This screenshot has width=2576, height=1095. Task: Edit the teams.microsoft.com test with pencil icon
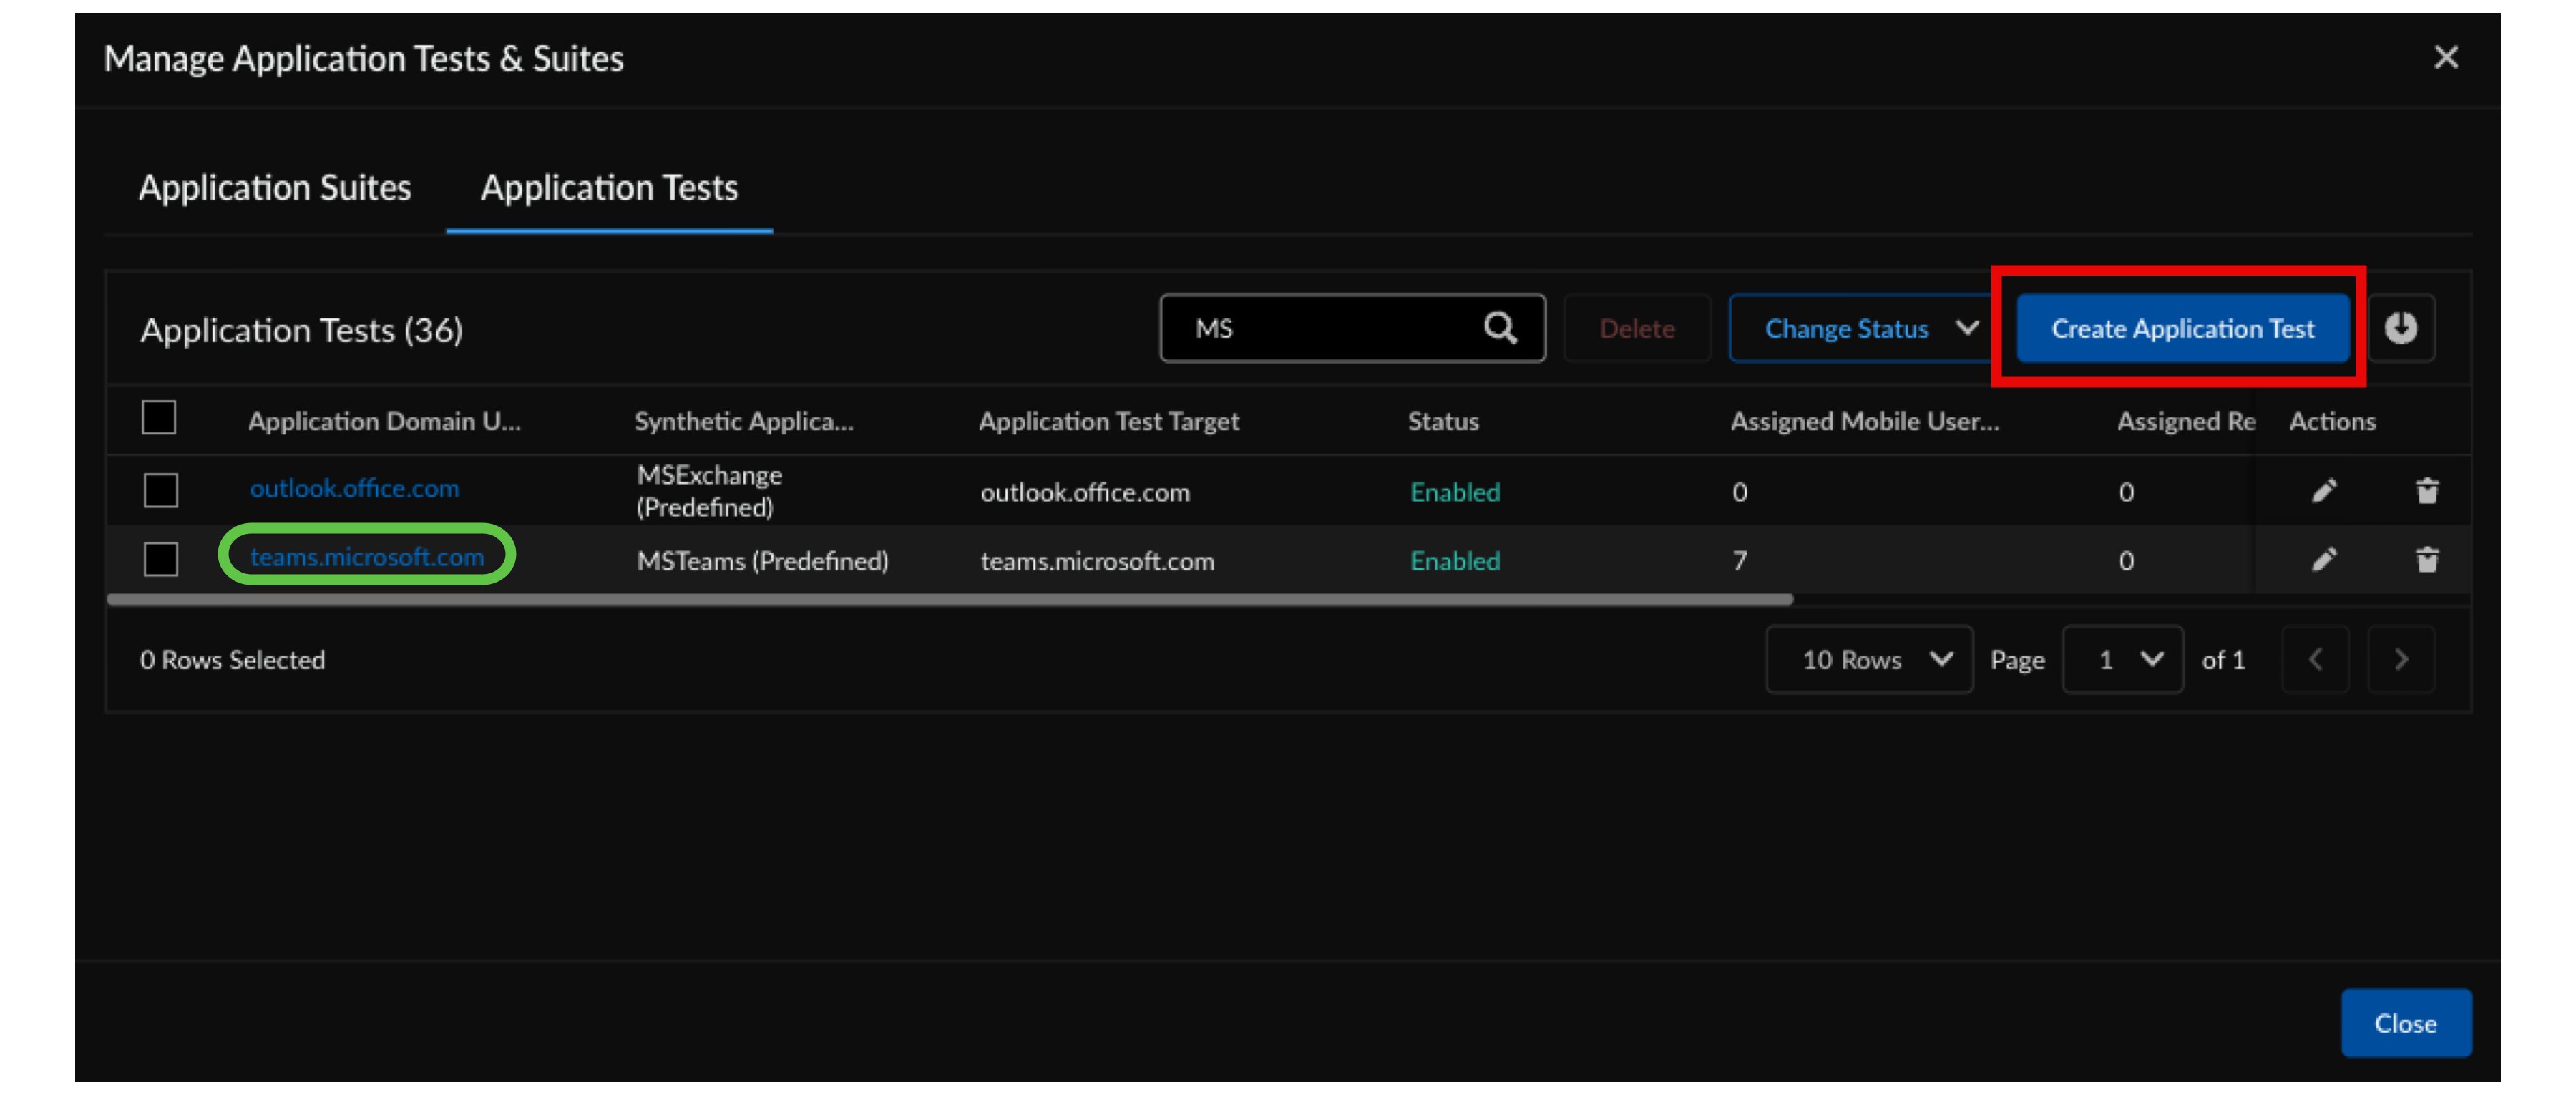click(2324, 560)
